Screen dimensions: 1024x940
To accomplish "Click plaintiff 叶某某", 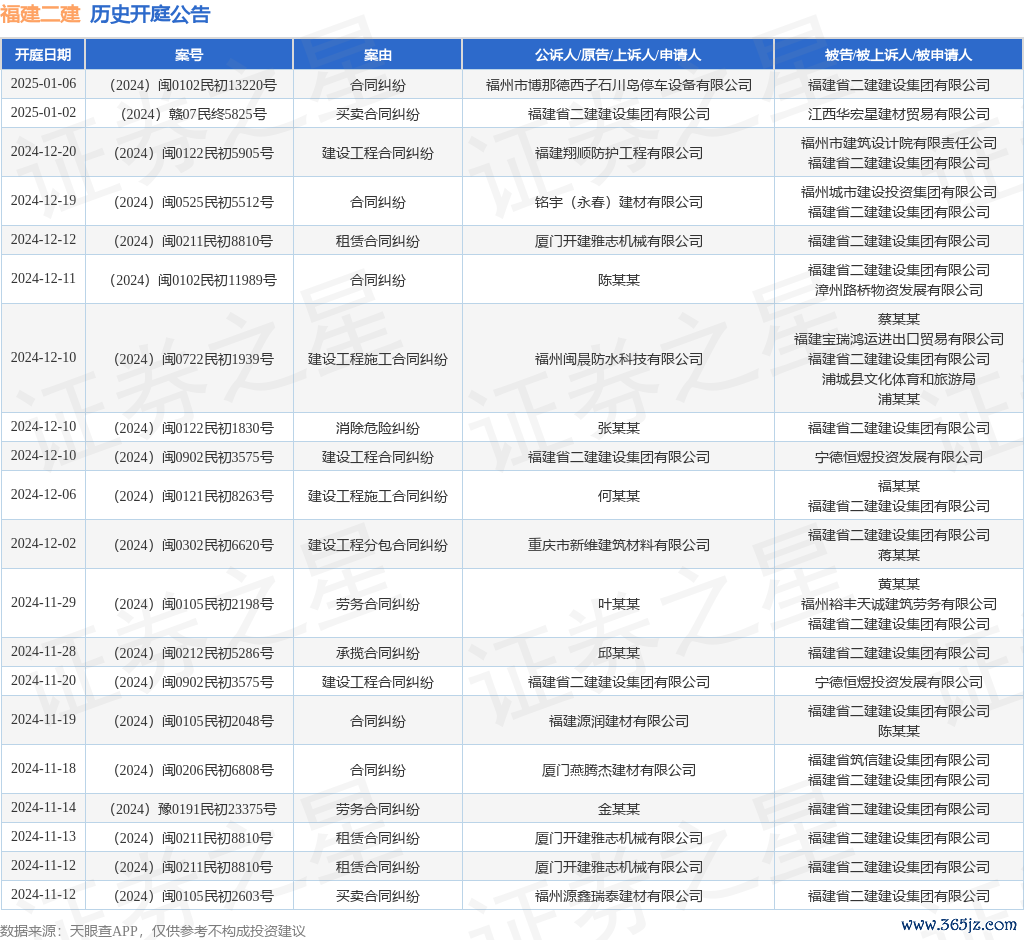I will (618, 604).
